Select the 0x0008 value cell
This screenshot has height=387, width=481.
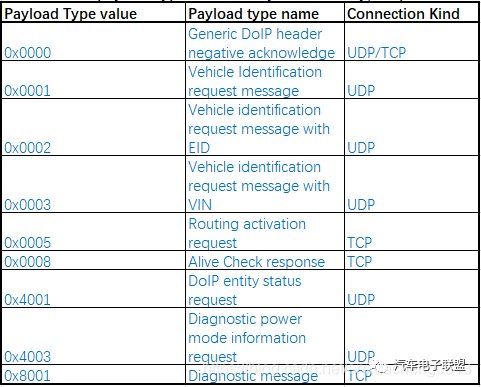point(93,260)
